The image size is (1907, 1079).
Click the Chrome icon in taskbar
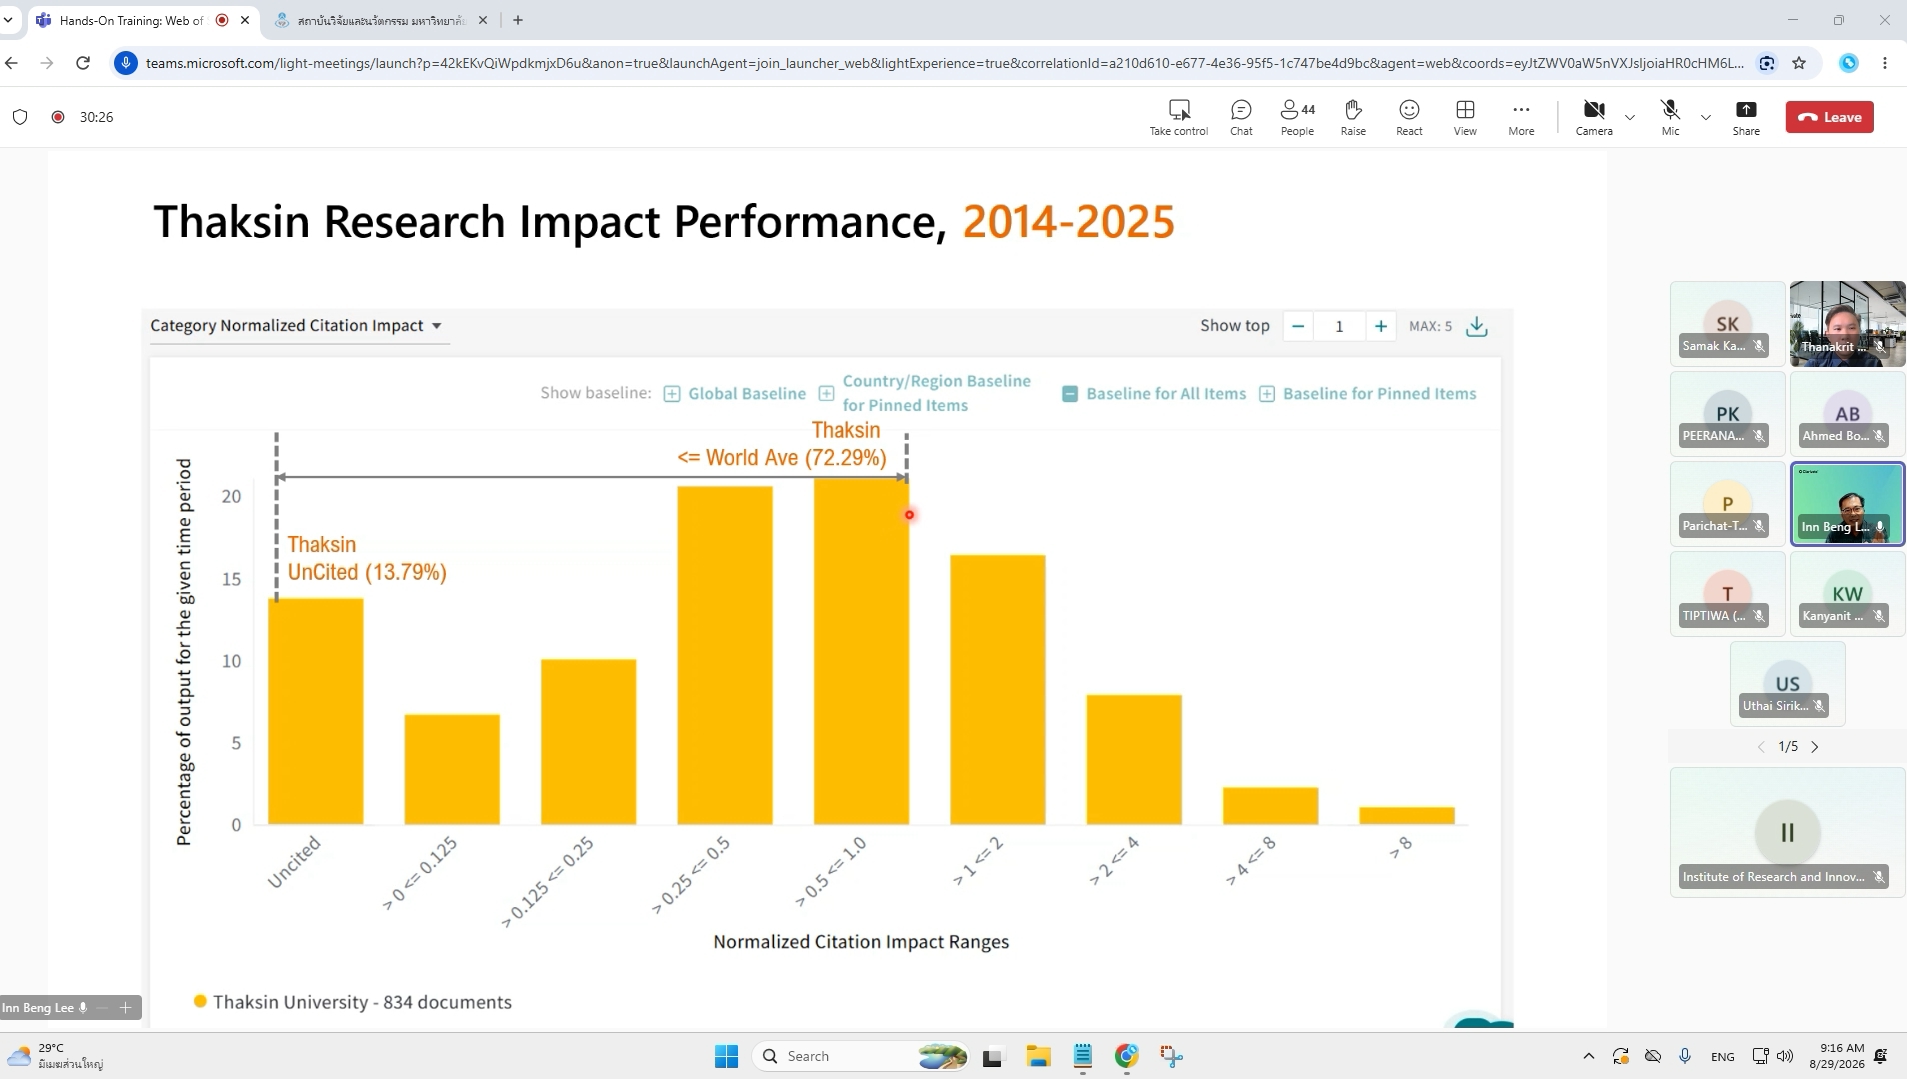1127,1056
